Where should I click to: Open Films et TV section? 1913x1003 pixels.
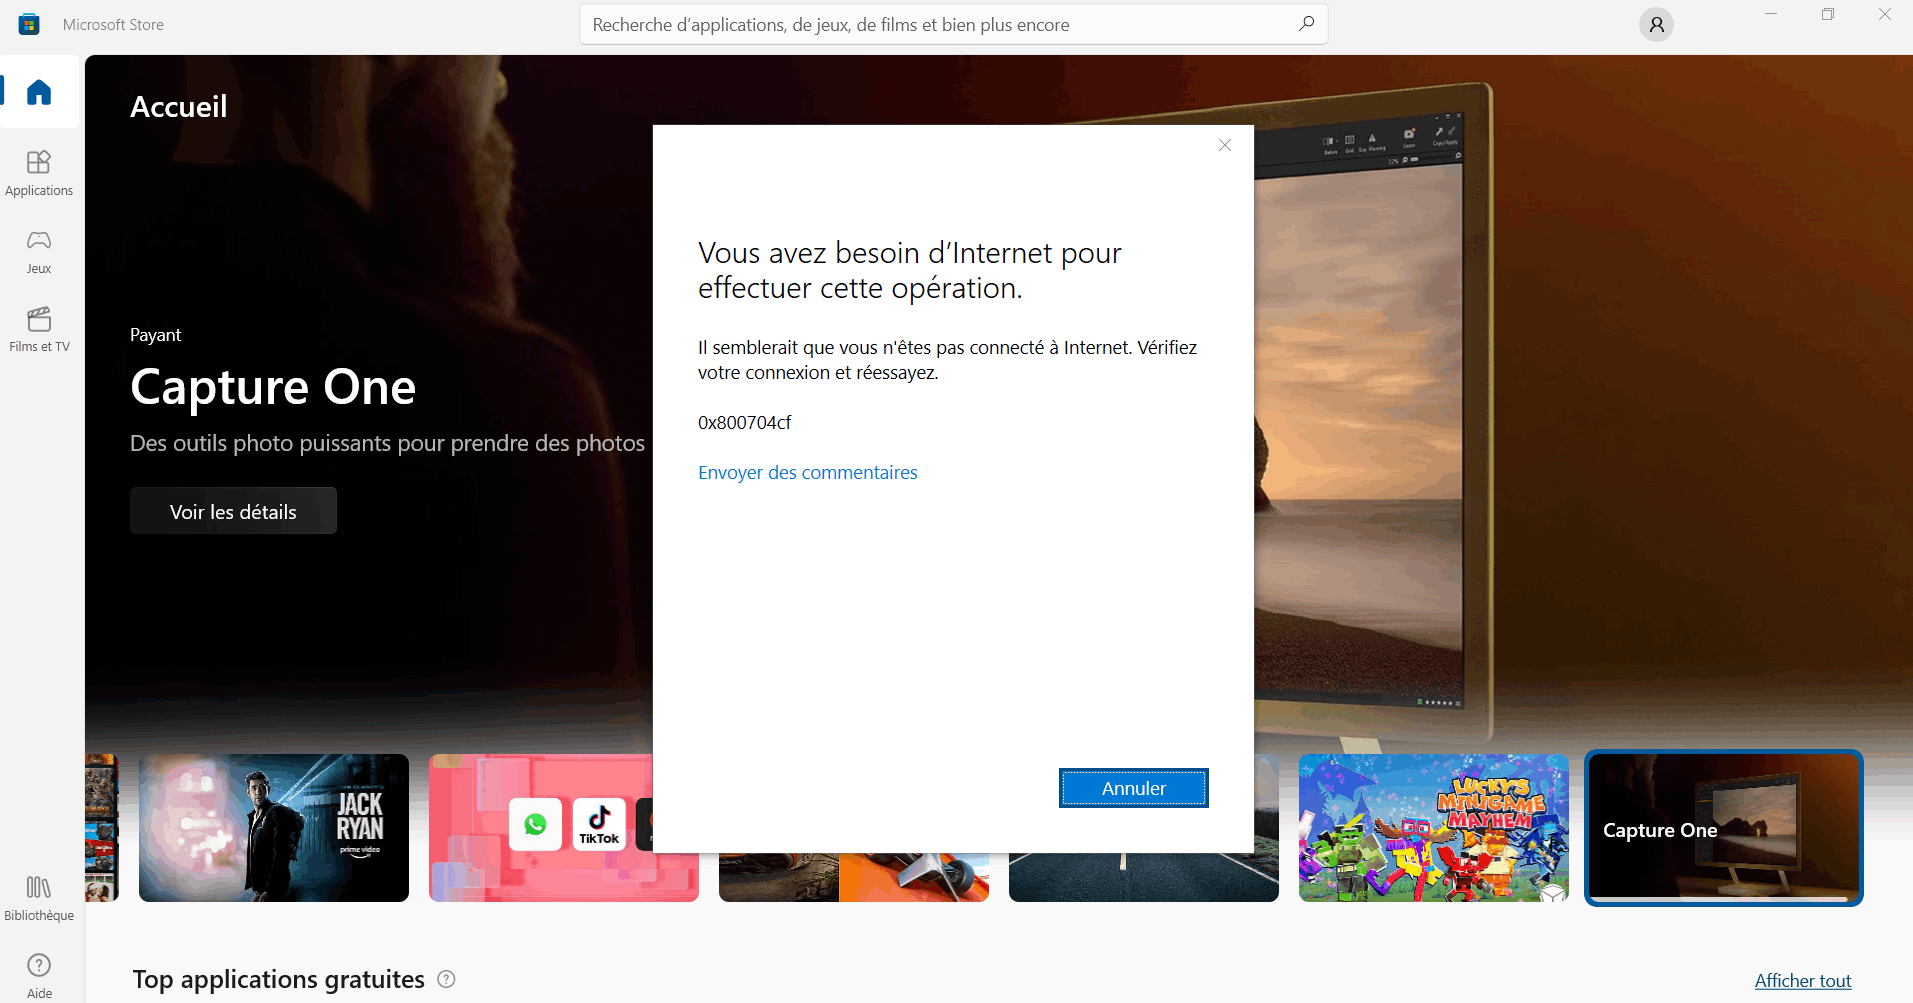[x=39, y=329]
